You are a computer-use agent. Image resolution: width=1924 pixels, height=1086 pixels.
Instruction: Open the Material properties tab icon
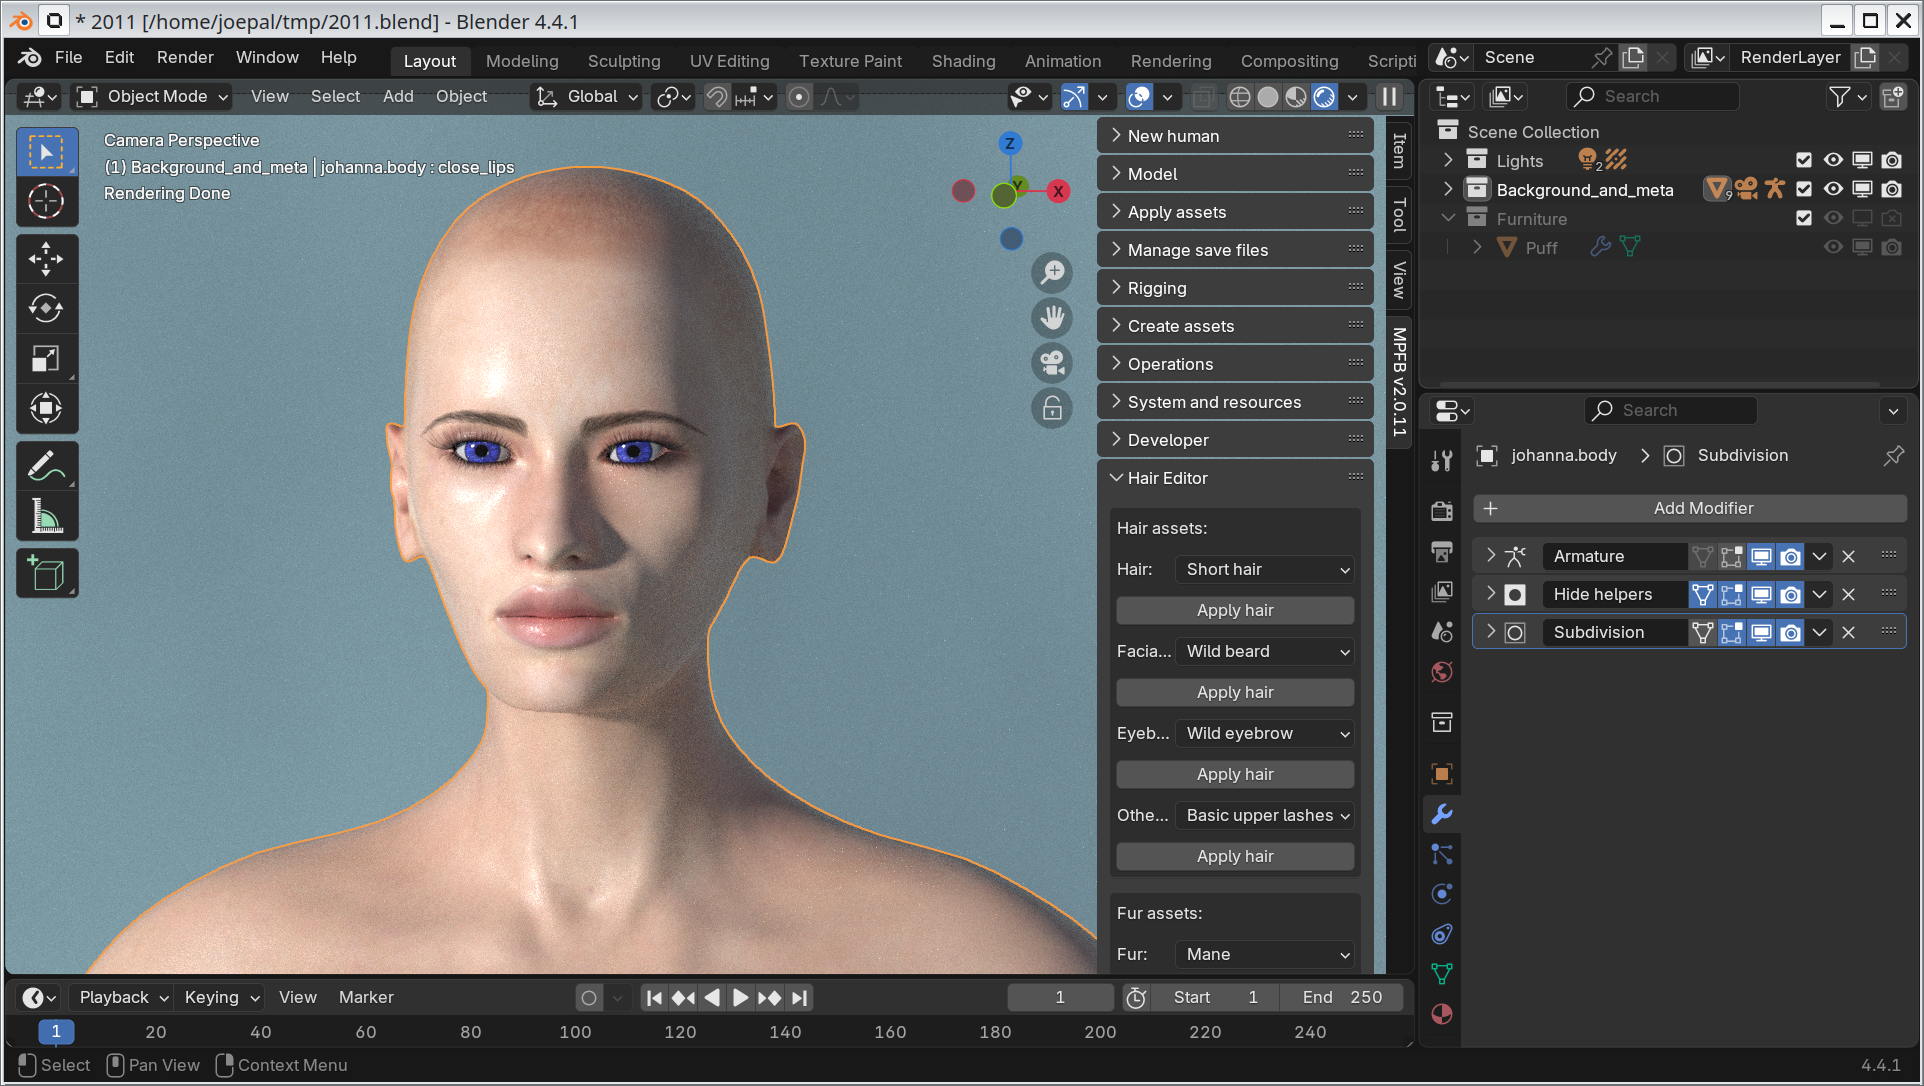coord(1441,1014)
